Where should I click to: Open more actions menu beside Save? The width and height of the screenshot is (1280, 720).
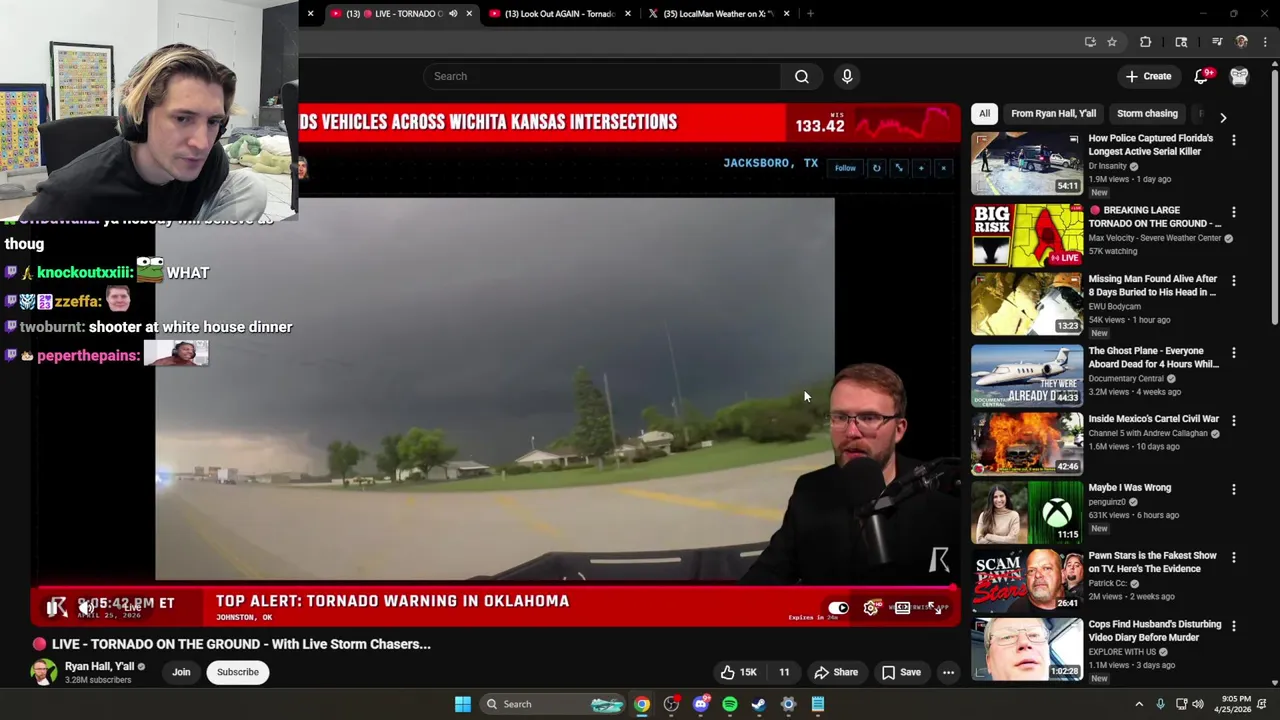948,672
